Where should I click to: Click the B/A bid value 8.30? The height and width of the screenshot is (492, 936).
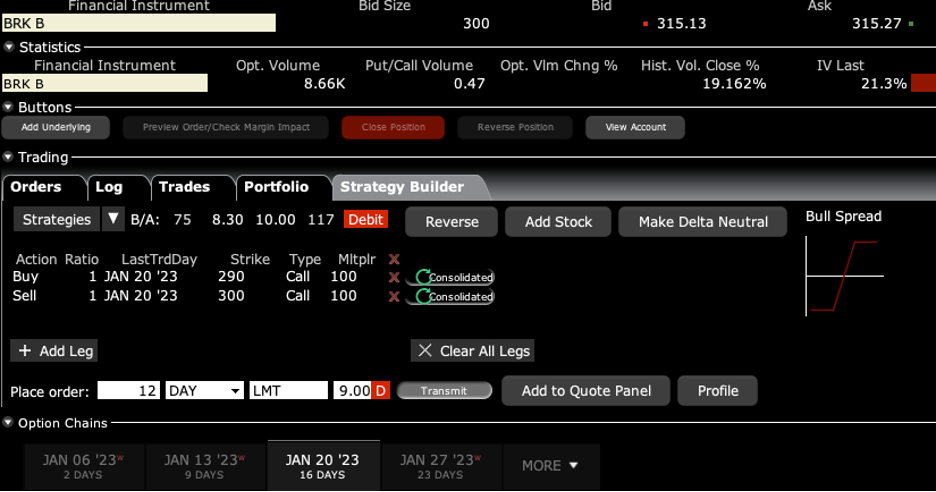(x=227, y=219)
